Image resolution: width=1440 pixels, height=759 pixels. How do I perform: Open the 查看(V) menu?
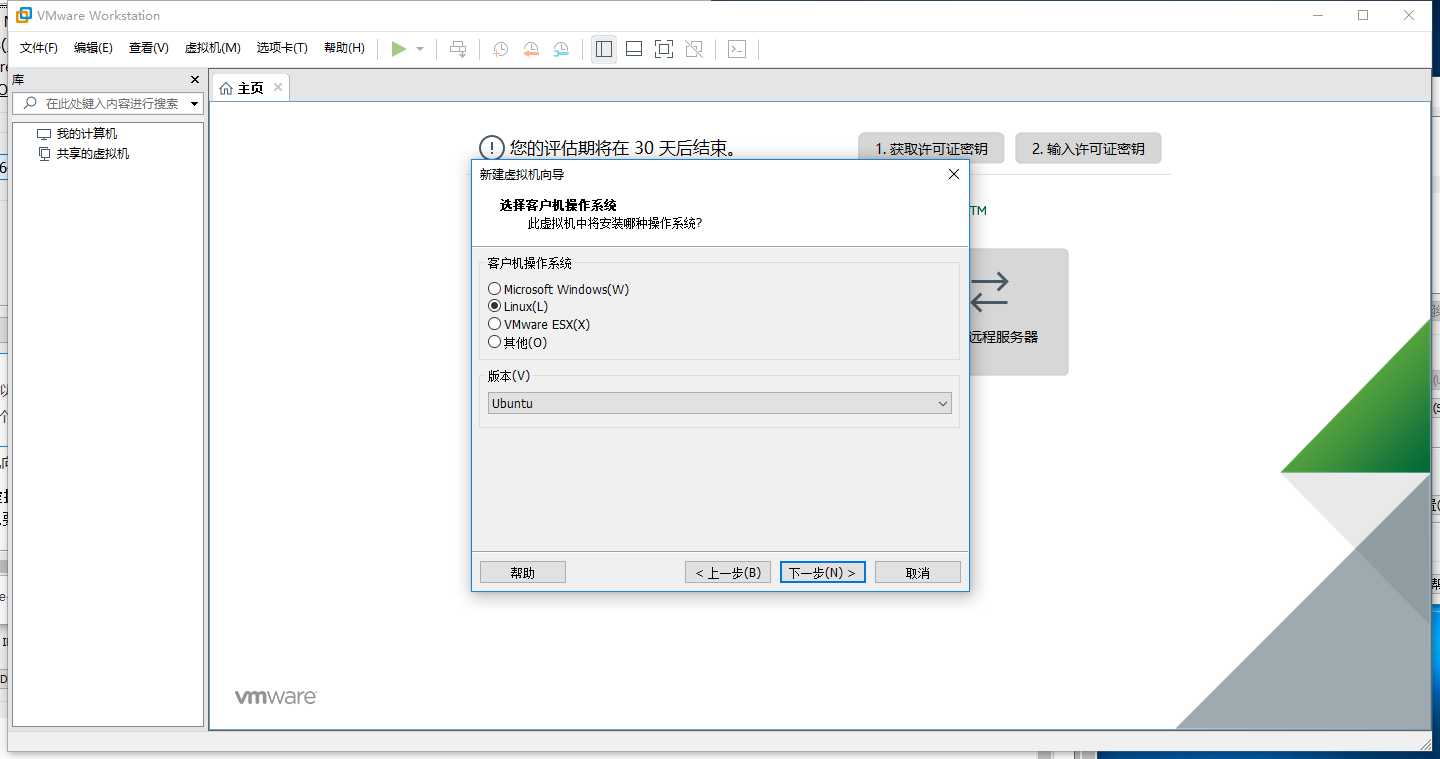coord(149,48)
